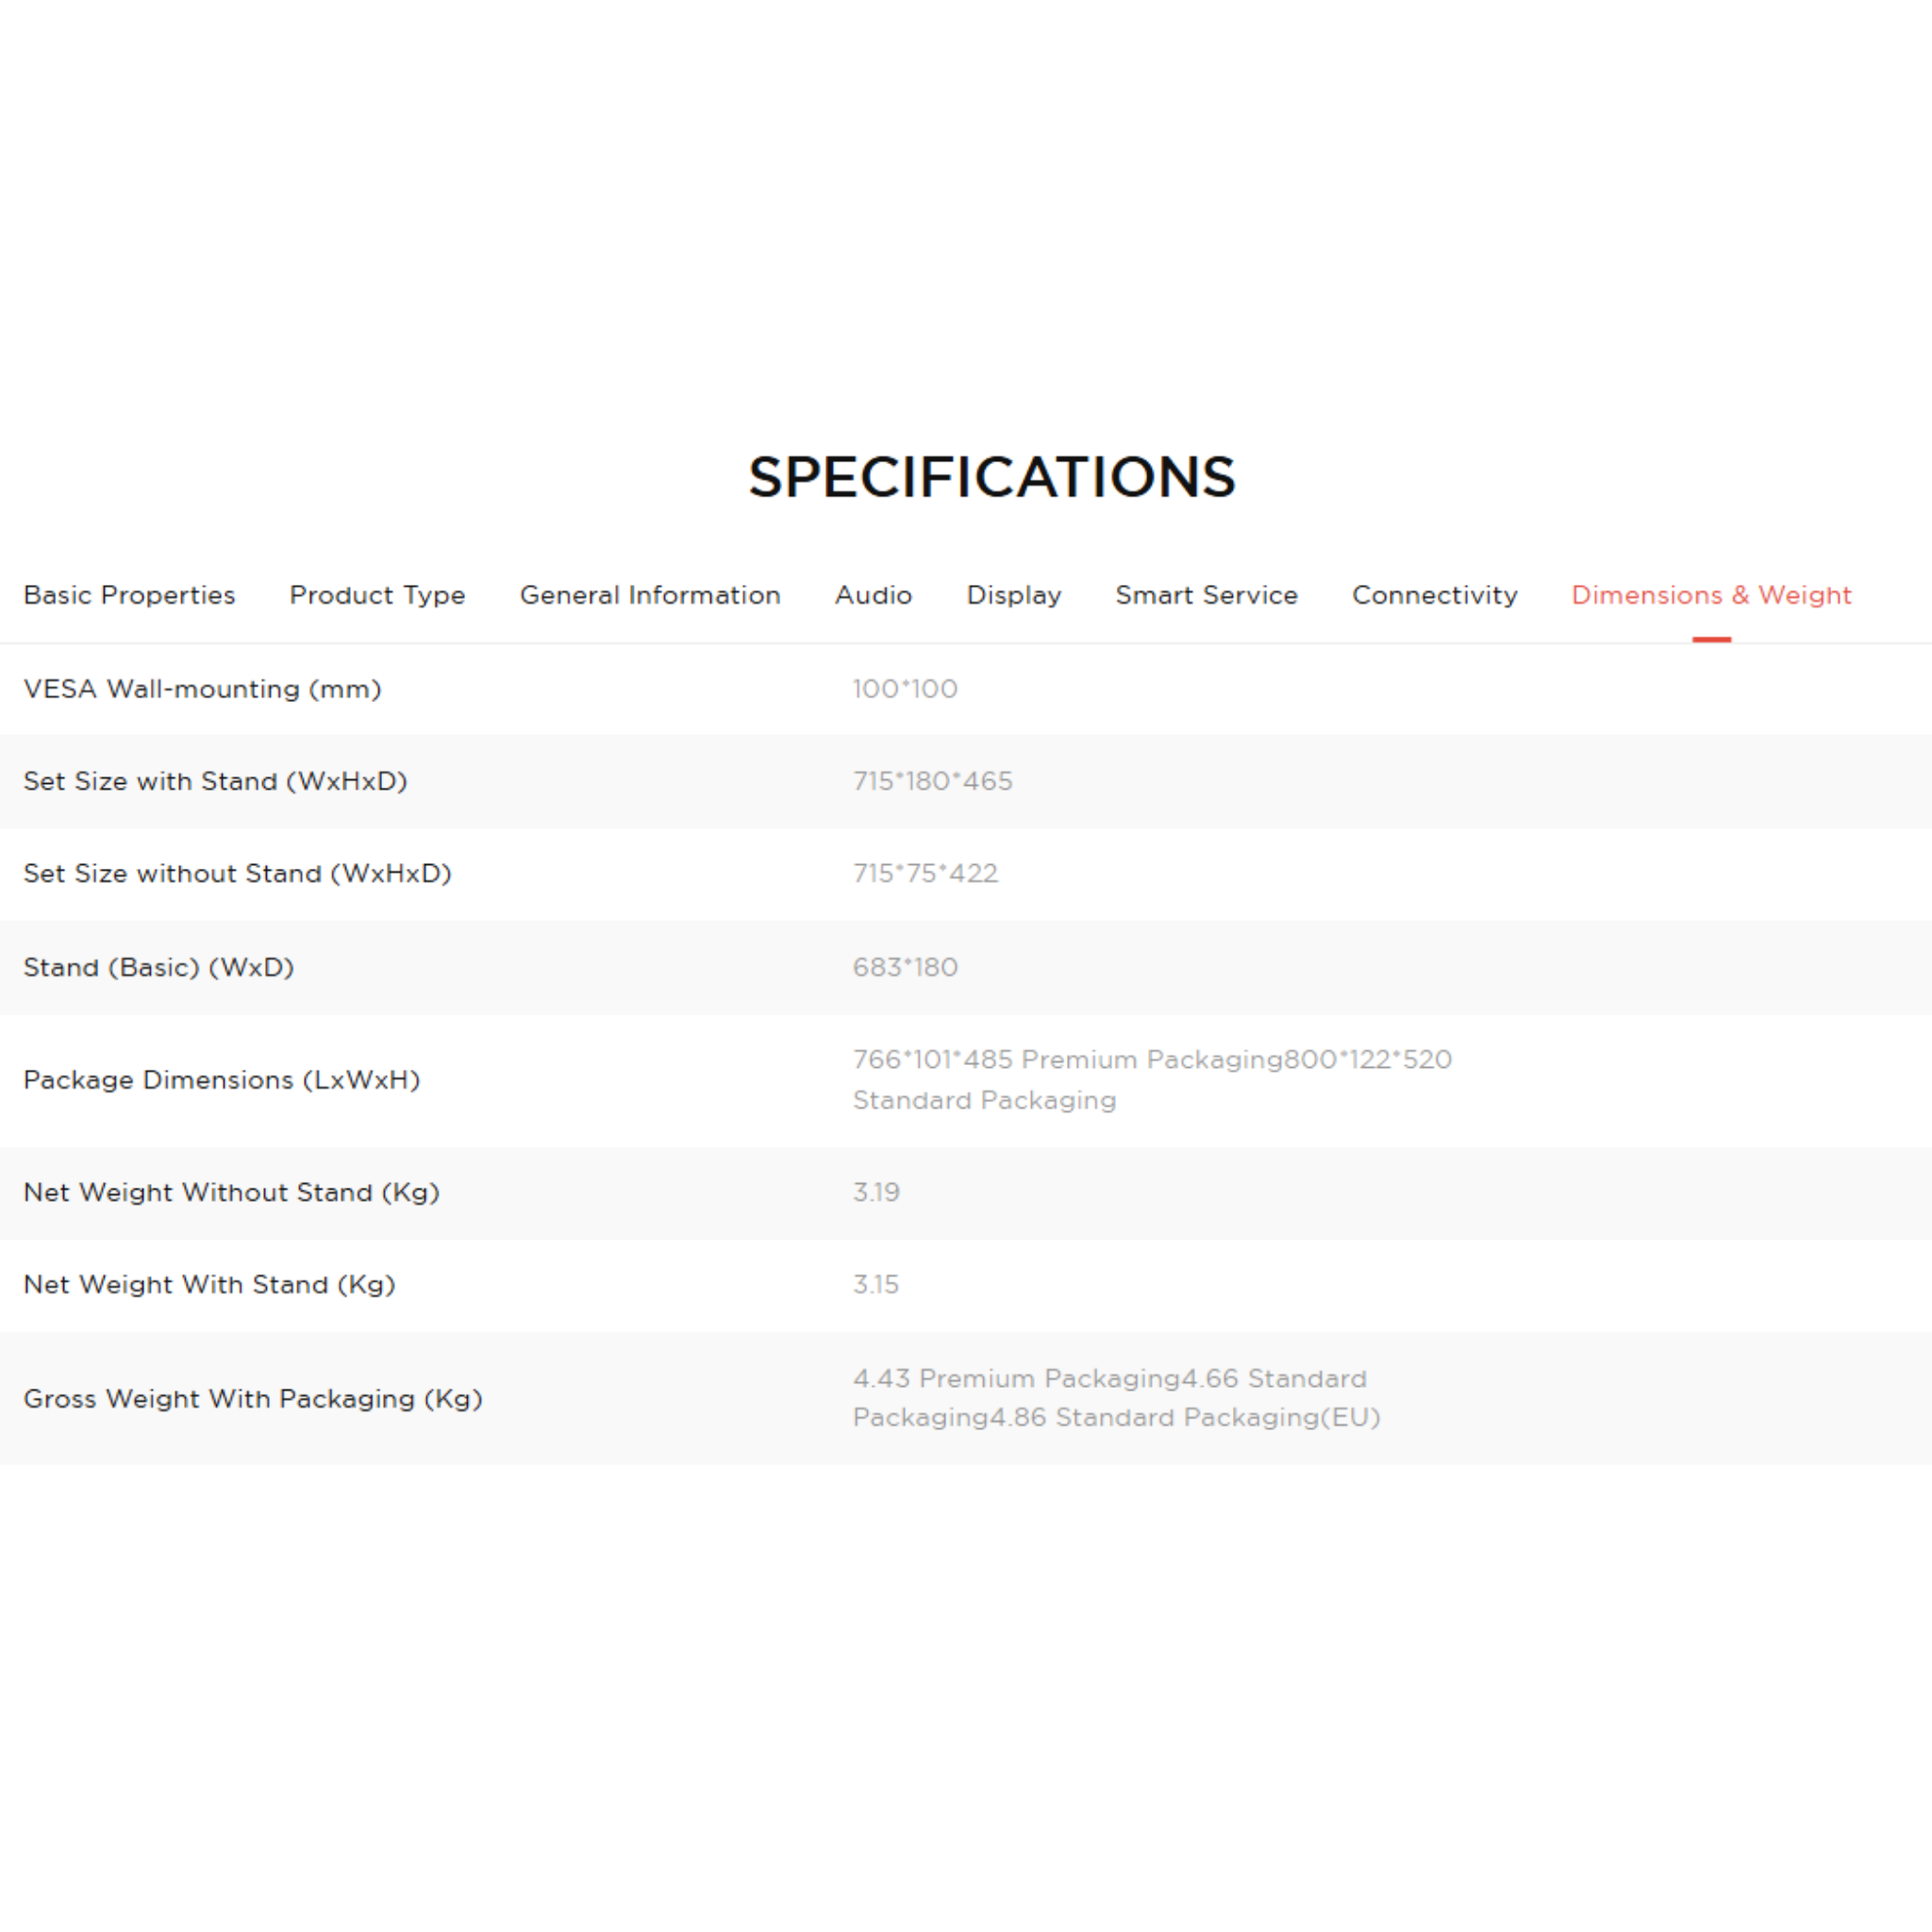Switch to the Product Type tab

point(377,595)
